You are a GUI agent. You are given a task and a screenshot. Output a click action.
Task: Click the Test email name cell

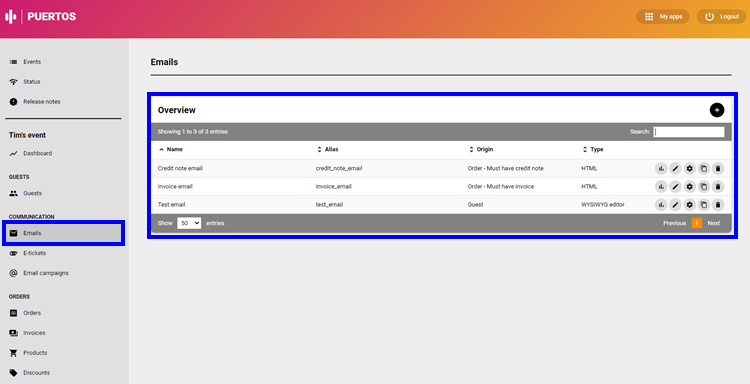[171, 205]
